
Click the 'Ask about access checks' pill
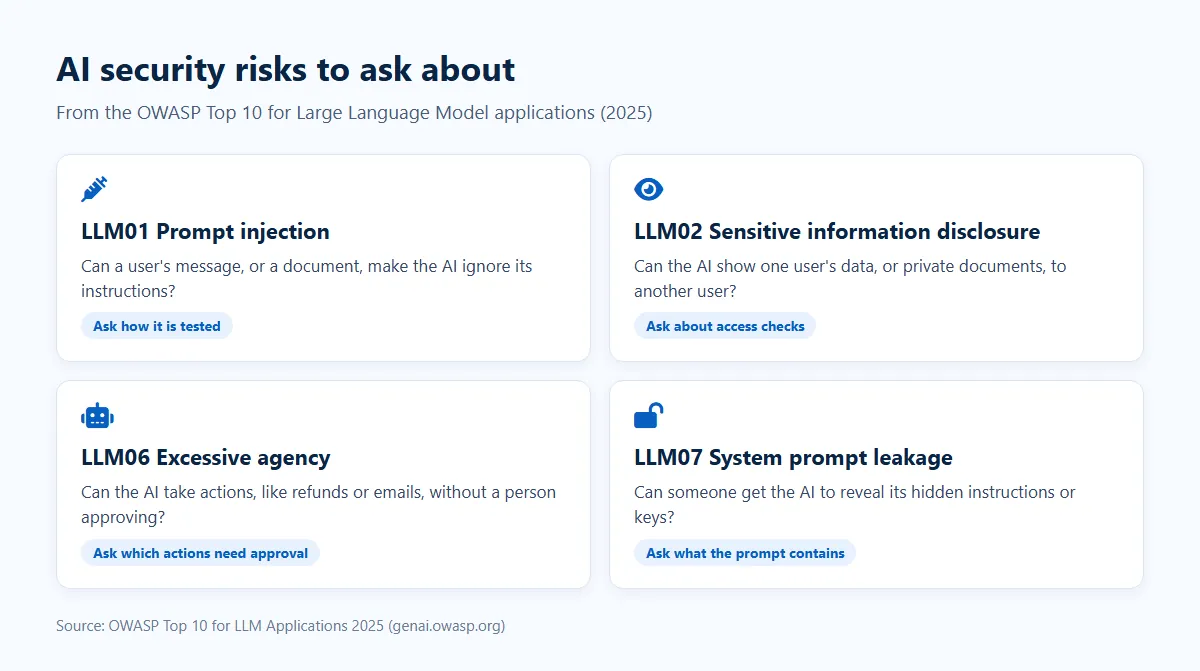pyautogui.click(x=725, y=326)
